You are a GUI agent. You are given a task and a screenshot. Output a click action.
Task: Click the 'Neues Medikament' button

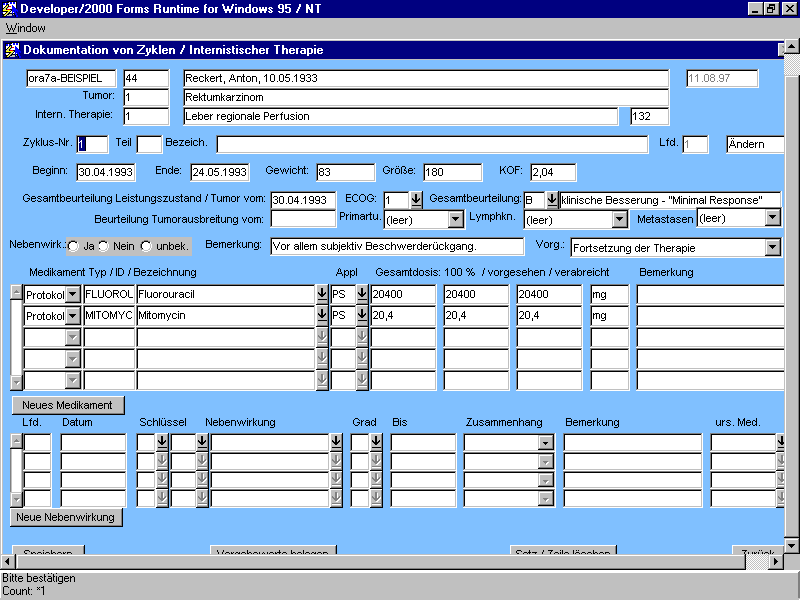(69, 405)
